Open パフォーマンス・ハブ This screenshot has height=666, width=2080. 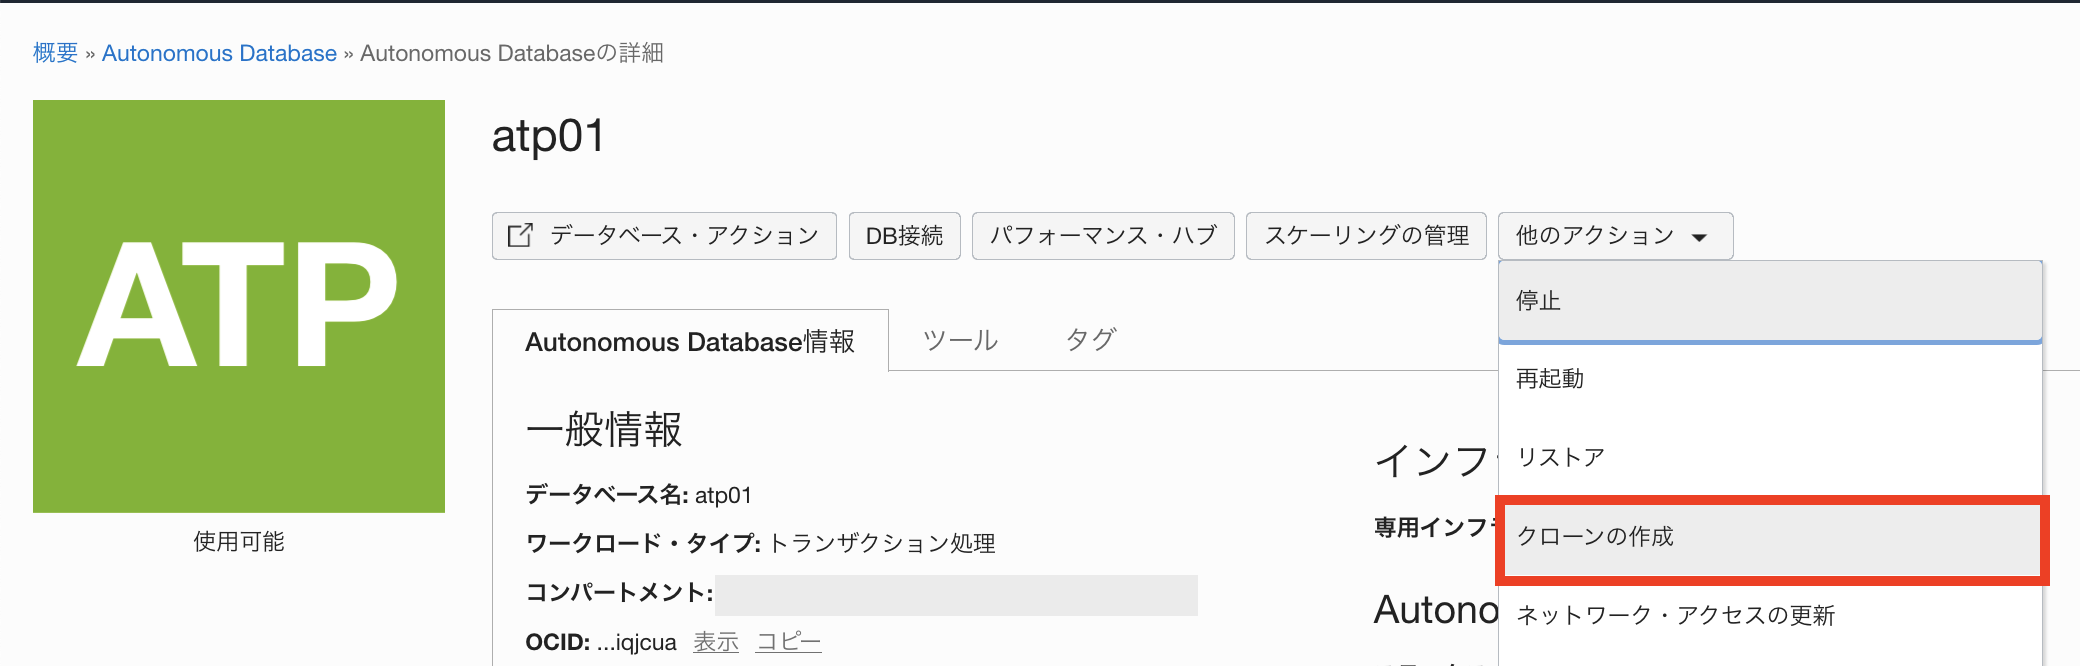1102,235
